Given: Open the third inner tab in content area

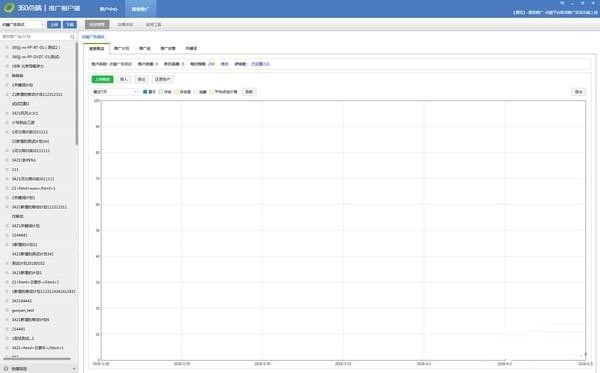Looking at the screenshot, I should tap(145, 49).
